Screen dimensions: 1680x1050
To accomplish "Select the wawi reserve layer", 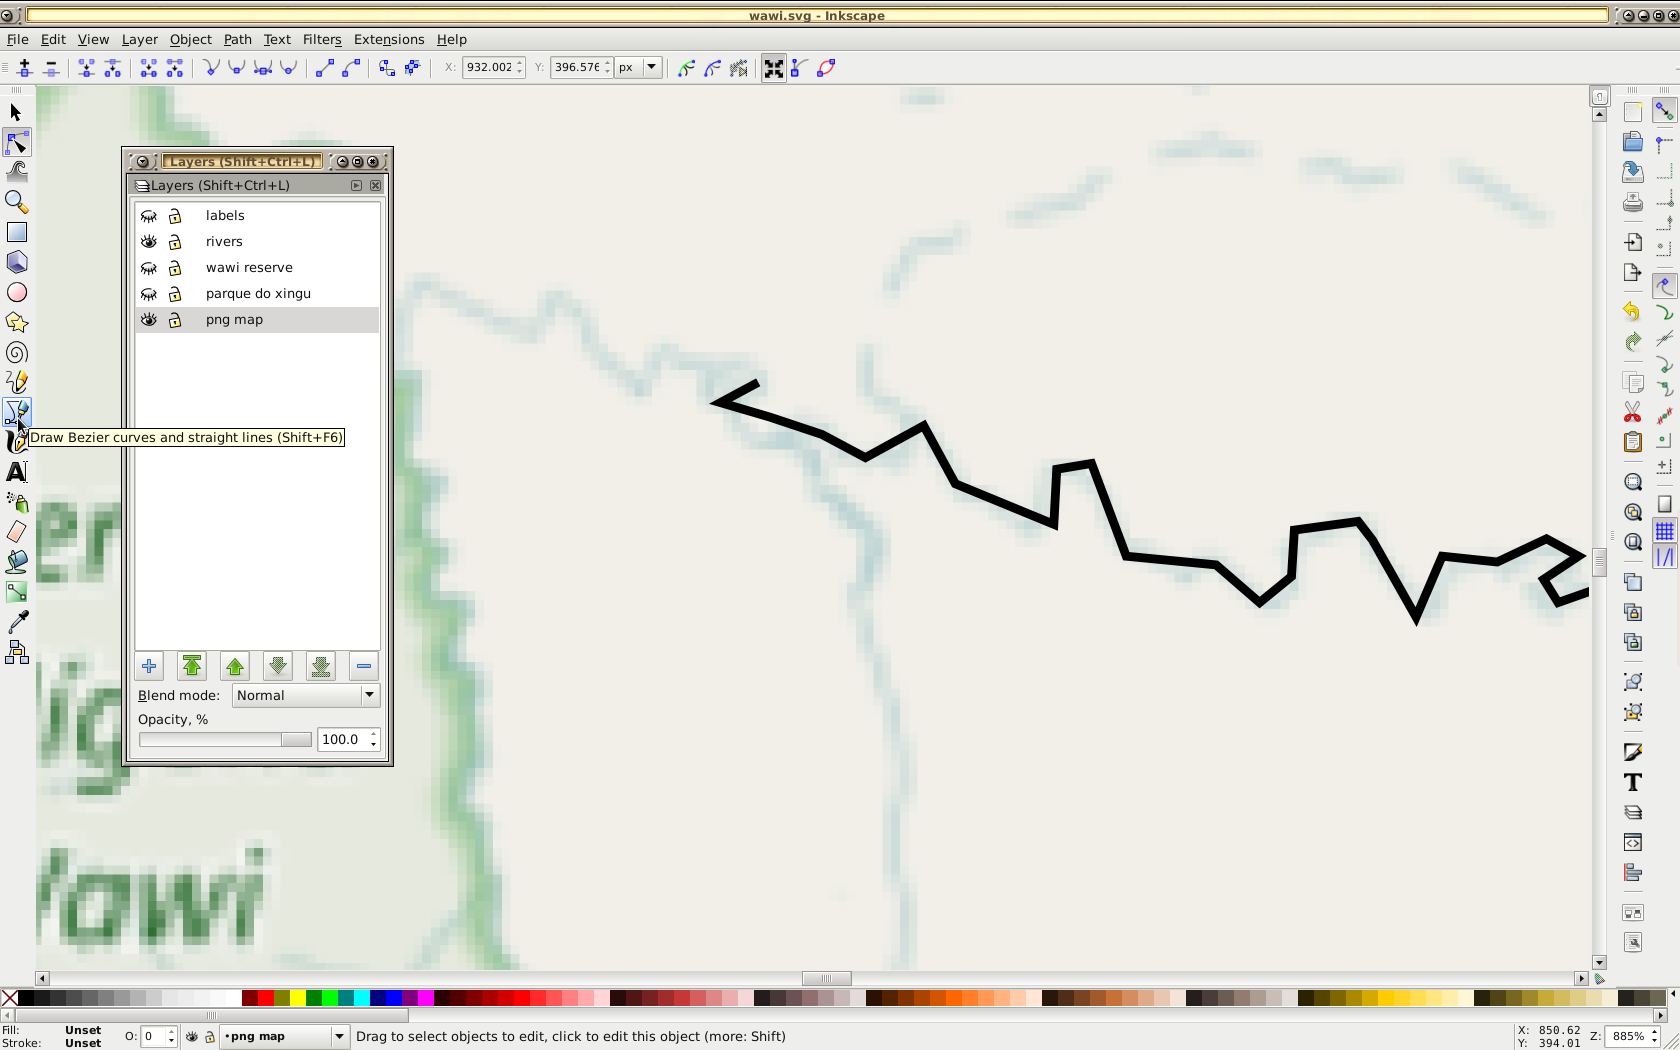I will [x=249, y=268].
